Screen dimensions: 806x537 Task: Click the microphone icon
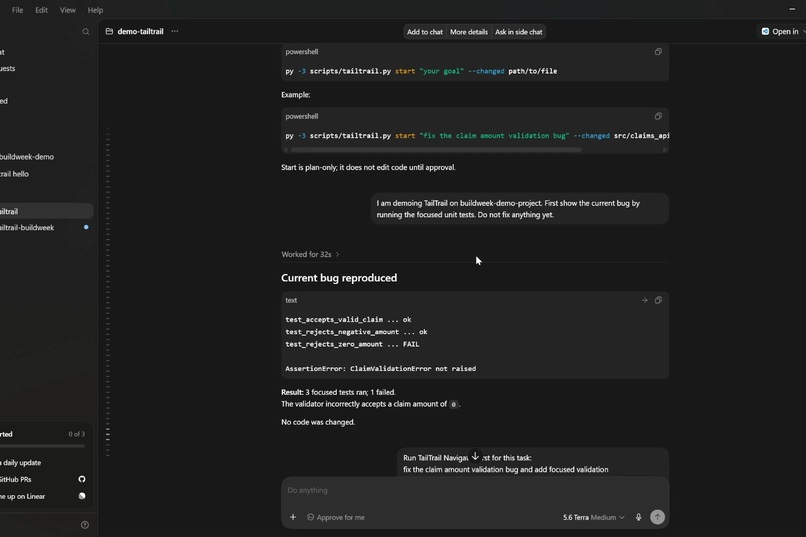click(x=638, y=517)
